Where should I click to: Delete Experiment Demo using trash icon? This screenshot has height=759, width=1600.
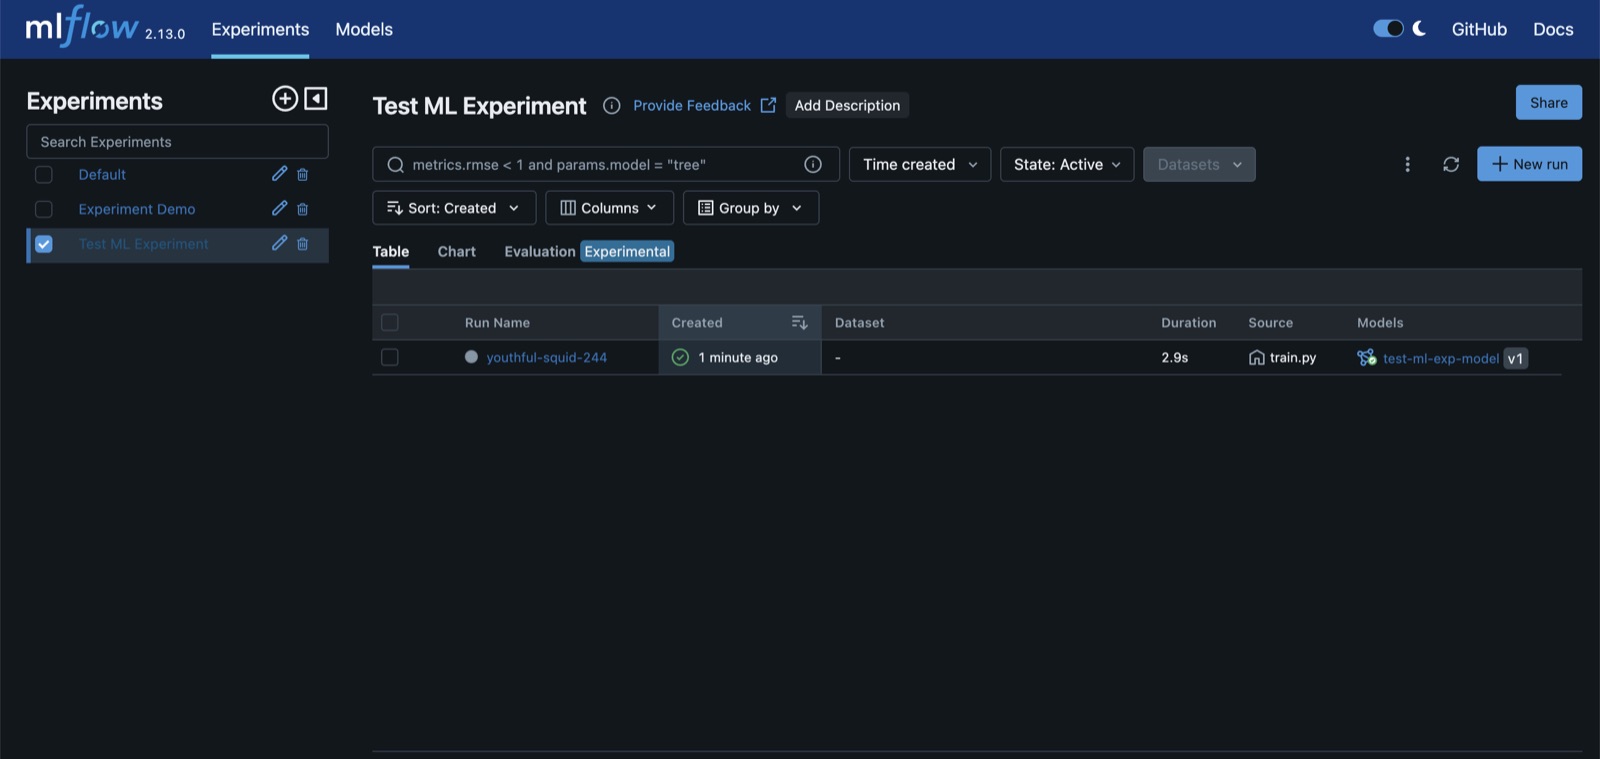(x=303, y=209)
